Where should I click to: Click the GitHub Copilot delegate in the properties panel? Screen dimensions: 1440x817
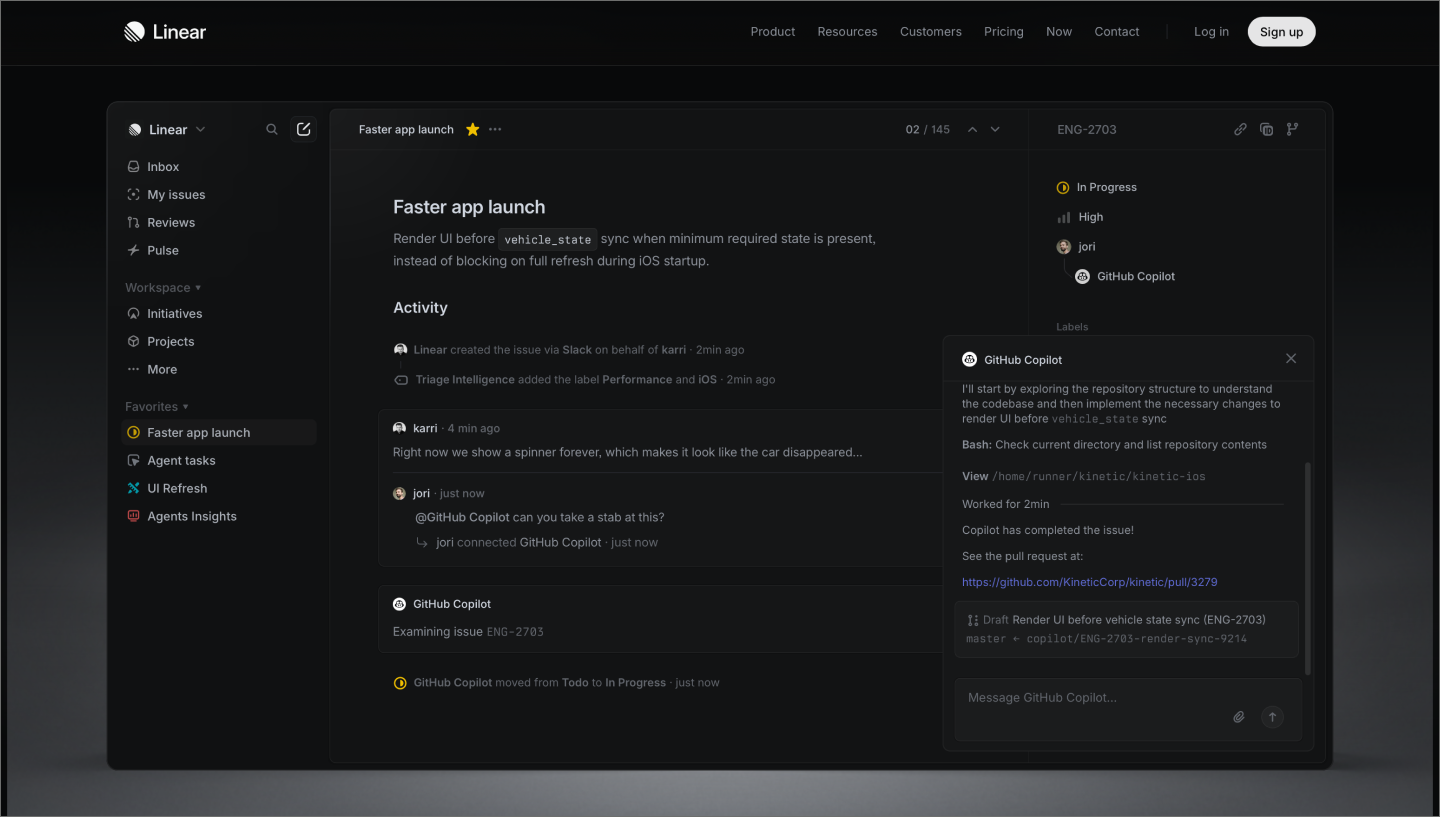pyautogui.click(x=1125, y=277)
